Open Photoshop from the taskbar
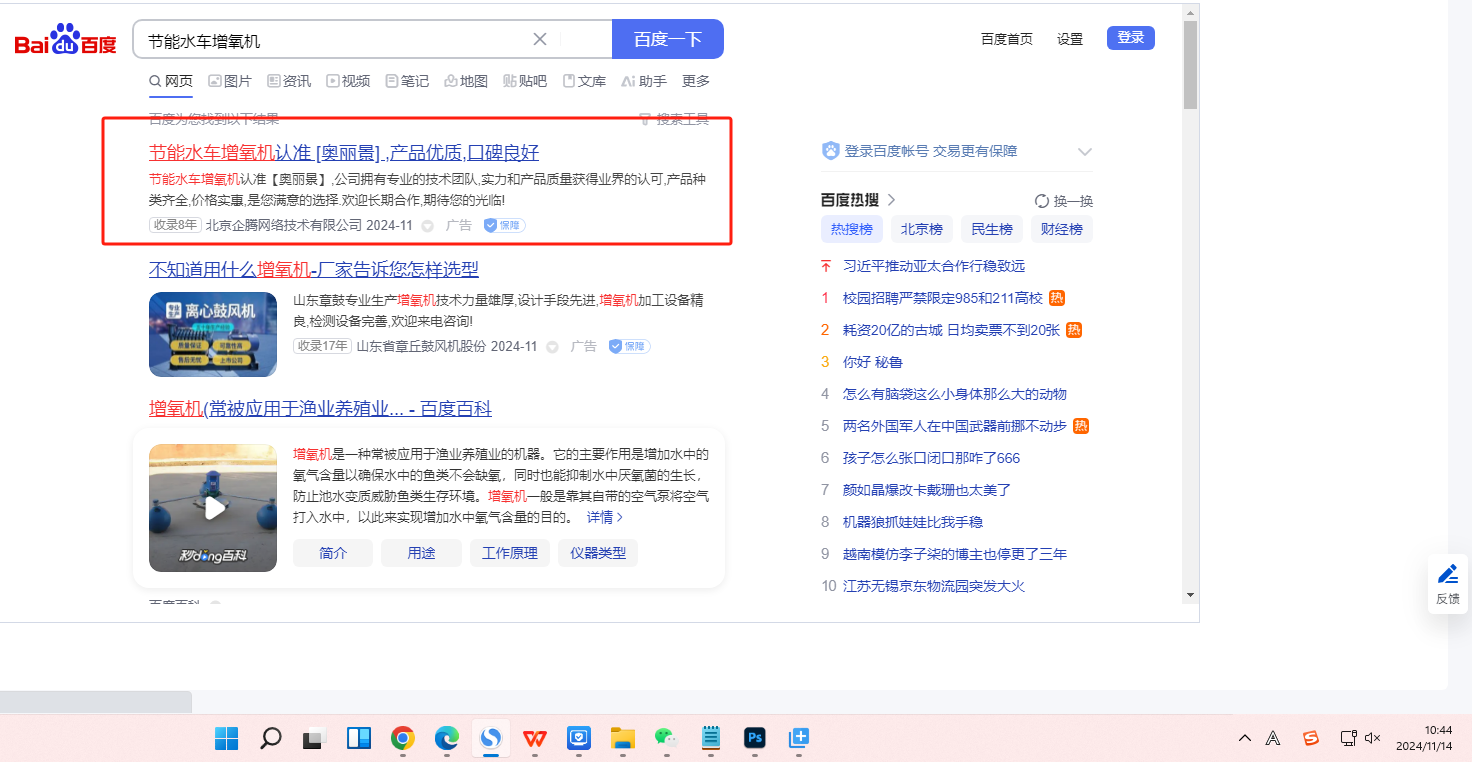Screen dimensions: 1472x762 (755, 739)
